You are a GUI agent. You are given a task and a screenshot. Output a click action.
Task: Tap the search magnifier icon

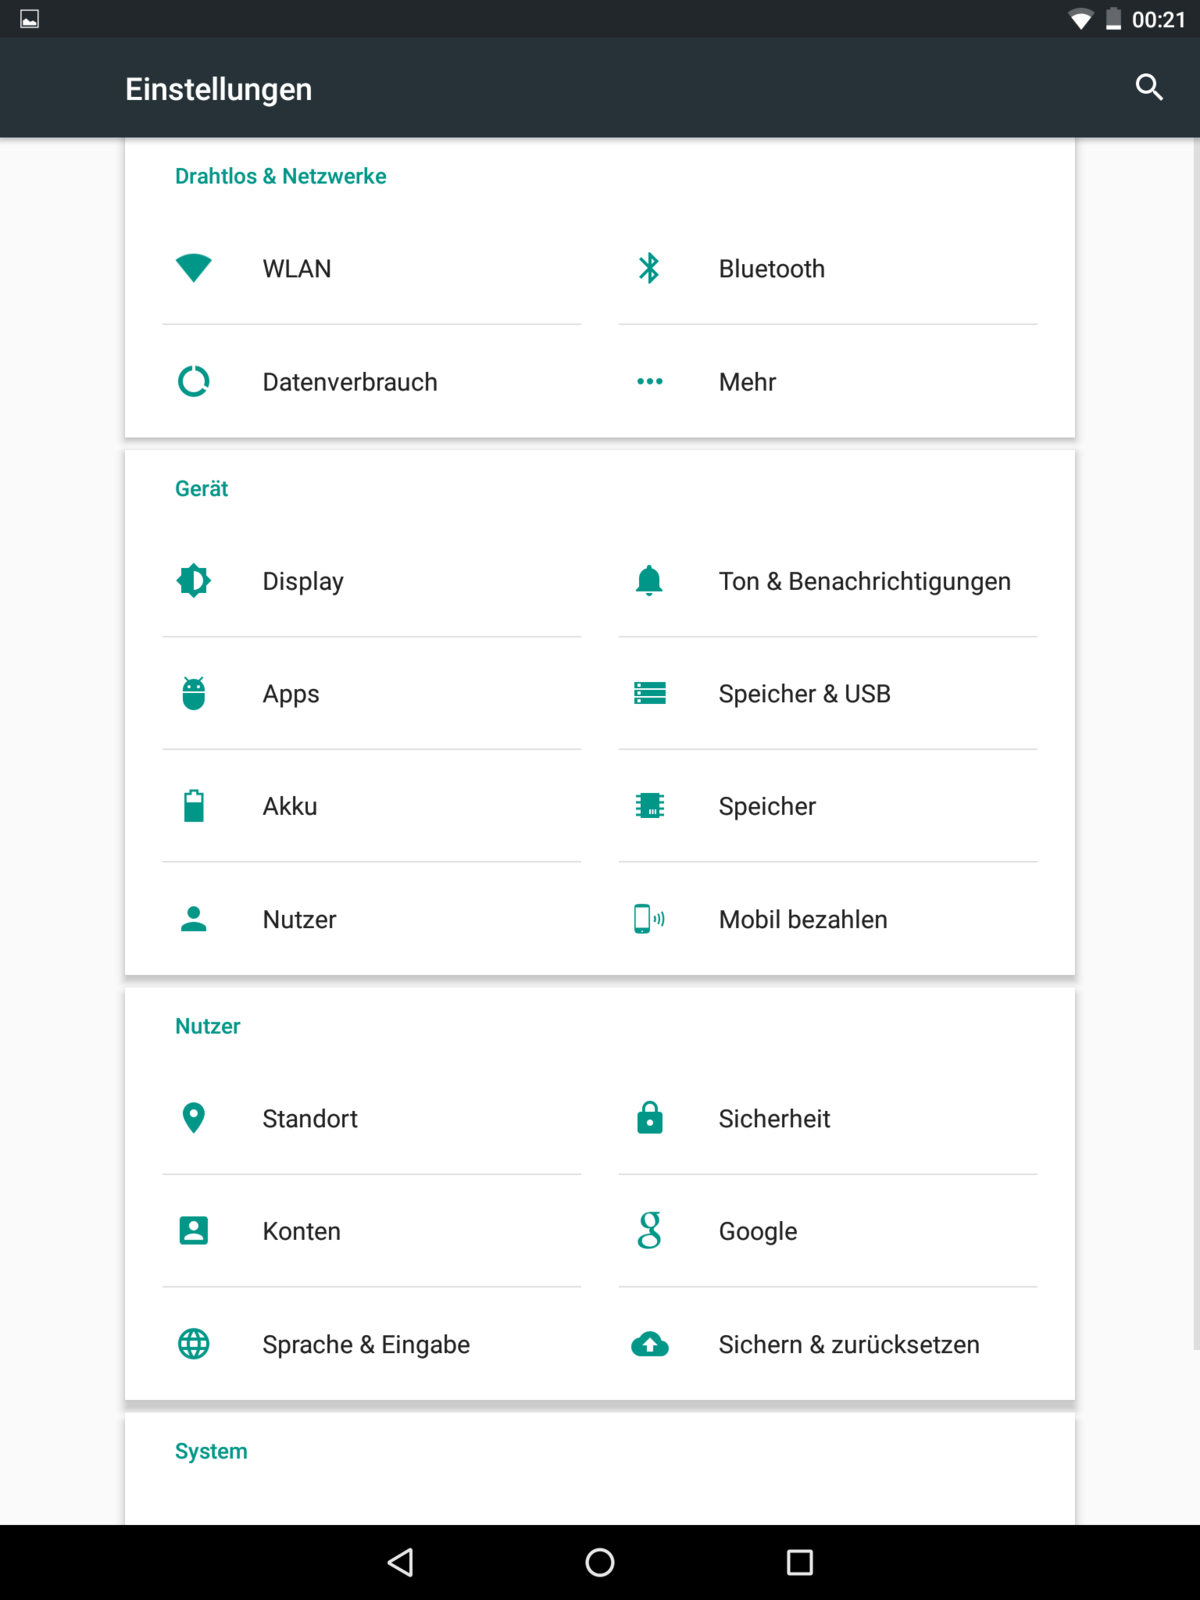[1149, 88]
